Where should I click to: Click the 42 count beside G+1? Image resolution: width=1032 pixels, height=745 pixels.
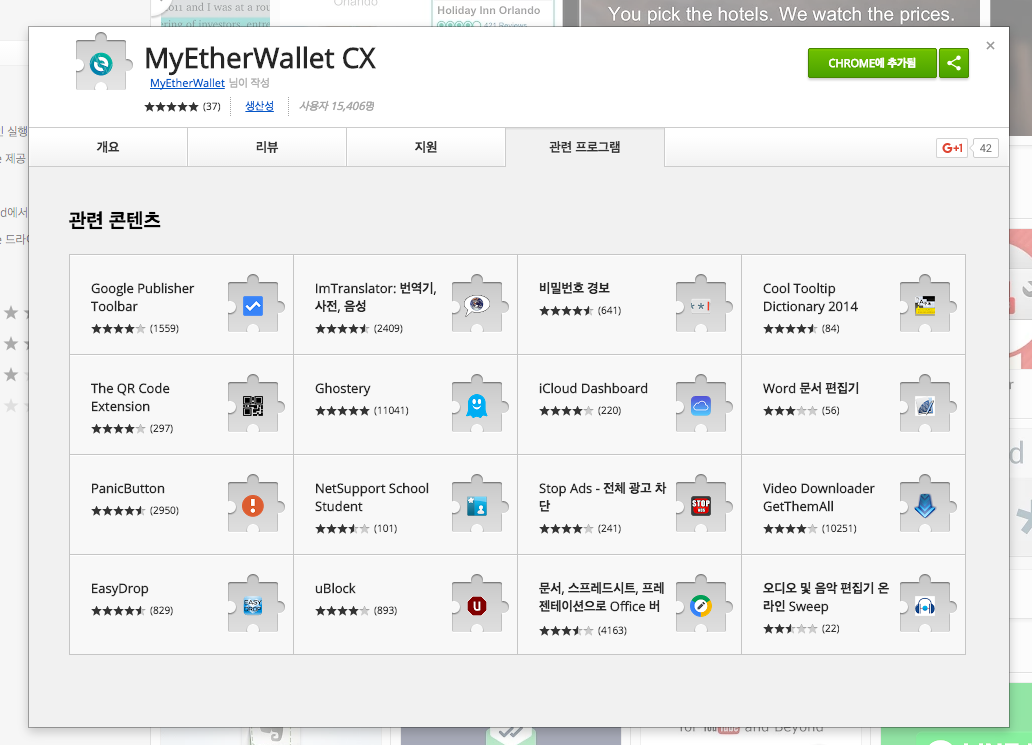tap(985, 148)
